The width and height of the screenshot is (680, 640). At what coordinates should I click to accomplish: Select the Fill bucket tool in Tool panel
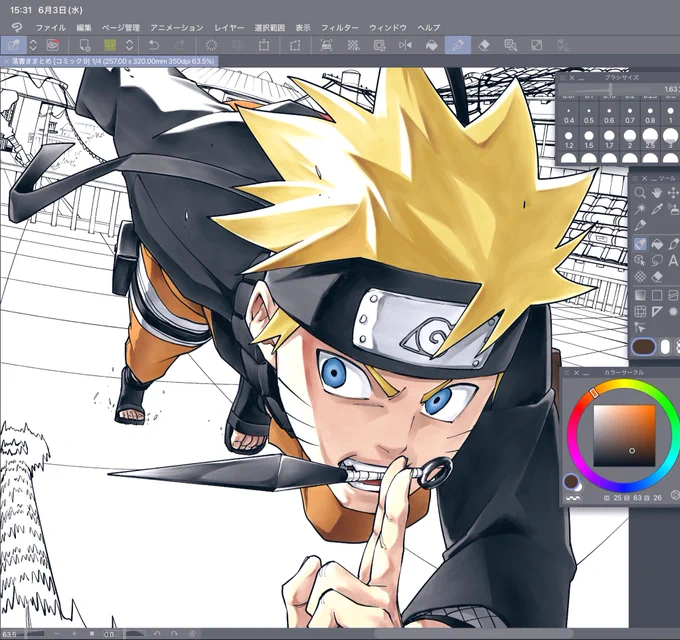[657, 244]
